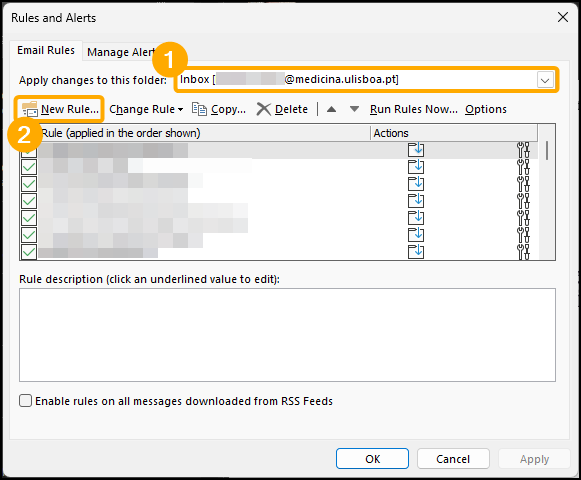Move rule up with triangle arrow
Screen dimensions: 581x480
(x=332, y=109)
